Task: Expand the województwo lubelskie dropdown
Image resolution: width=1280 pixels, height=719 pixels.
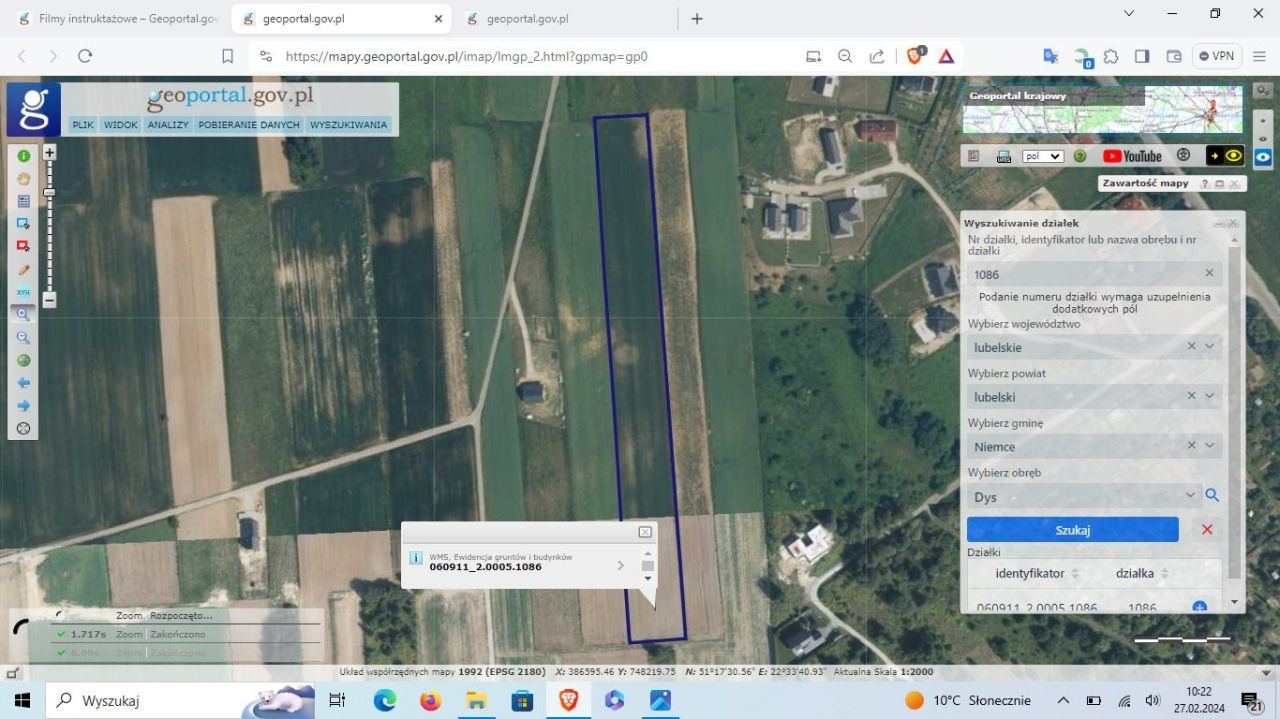Action: [1210, 347]
